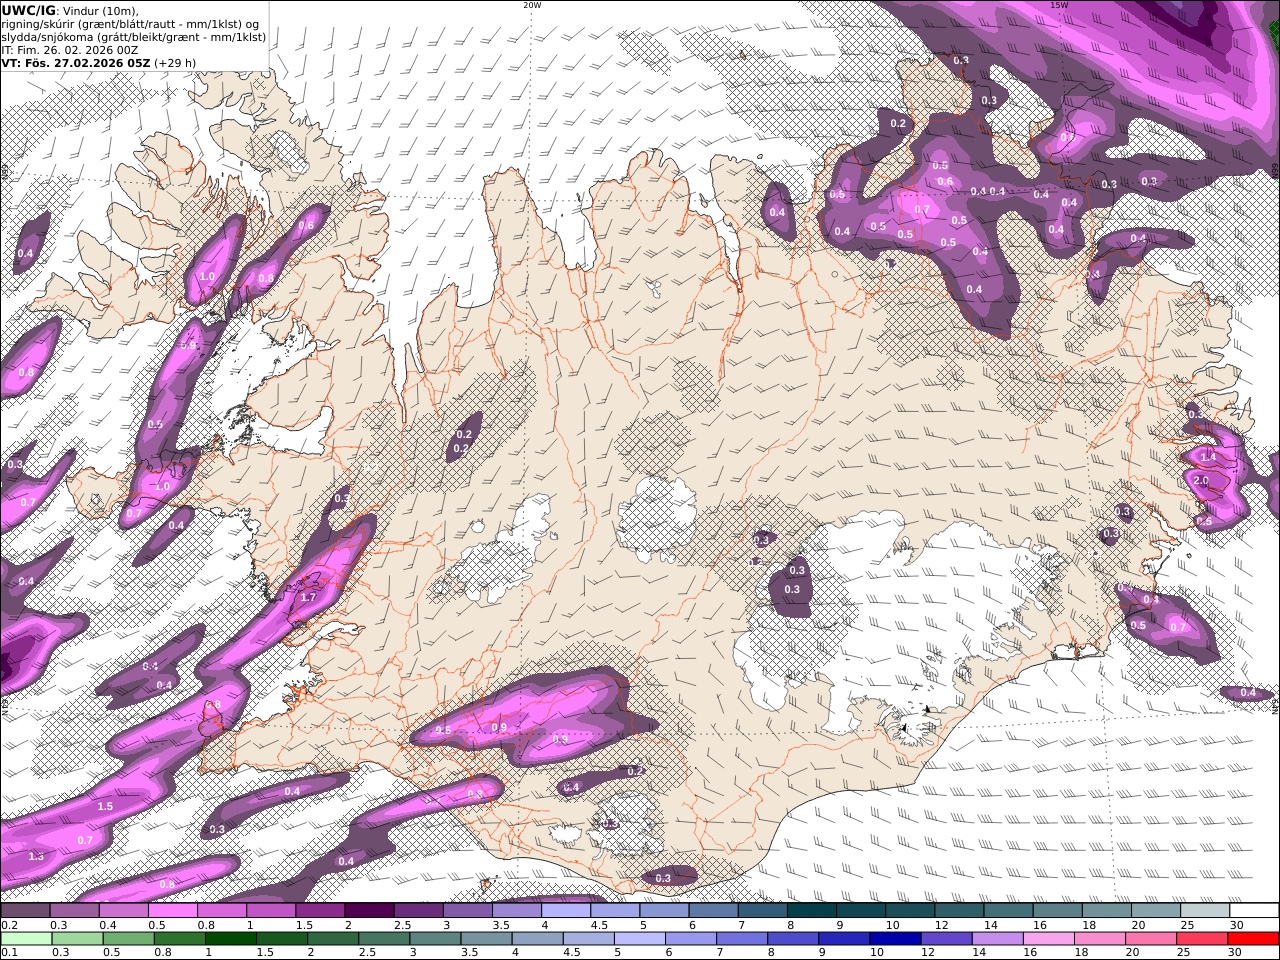1280x960 pixels.
Task: Click the bright red swatch above 30 in rain legend
Action: click(x=1253, y=939)
